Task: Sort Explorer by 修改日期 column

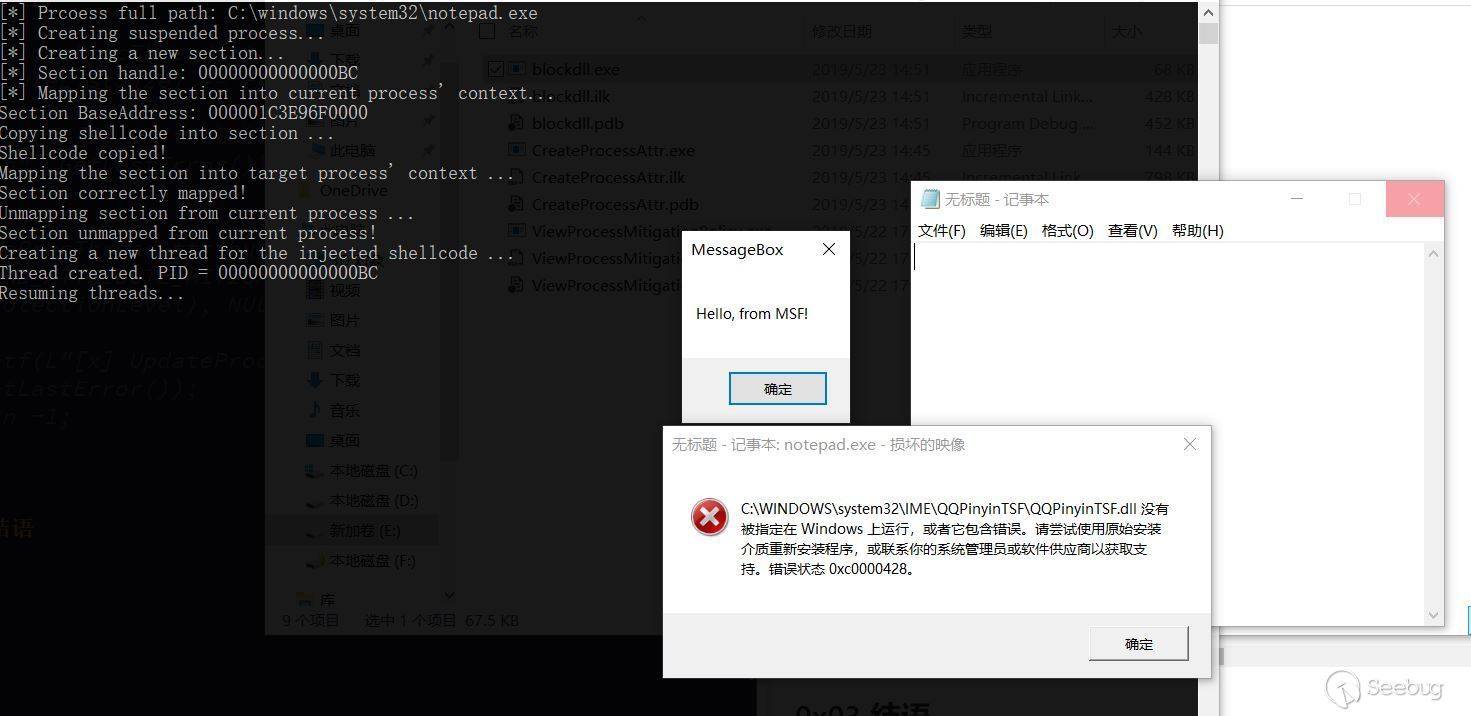Action: (x=841, y=32)
